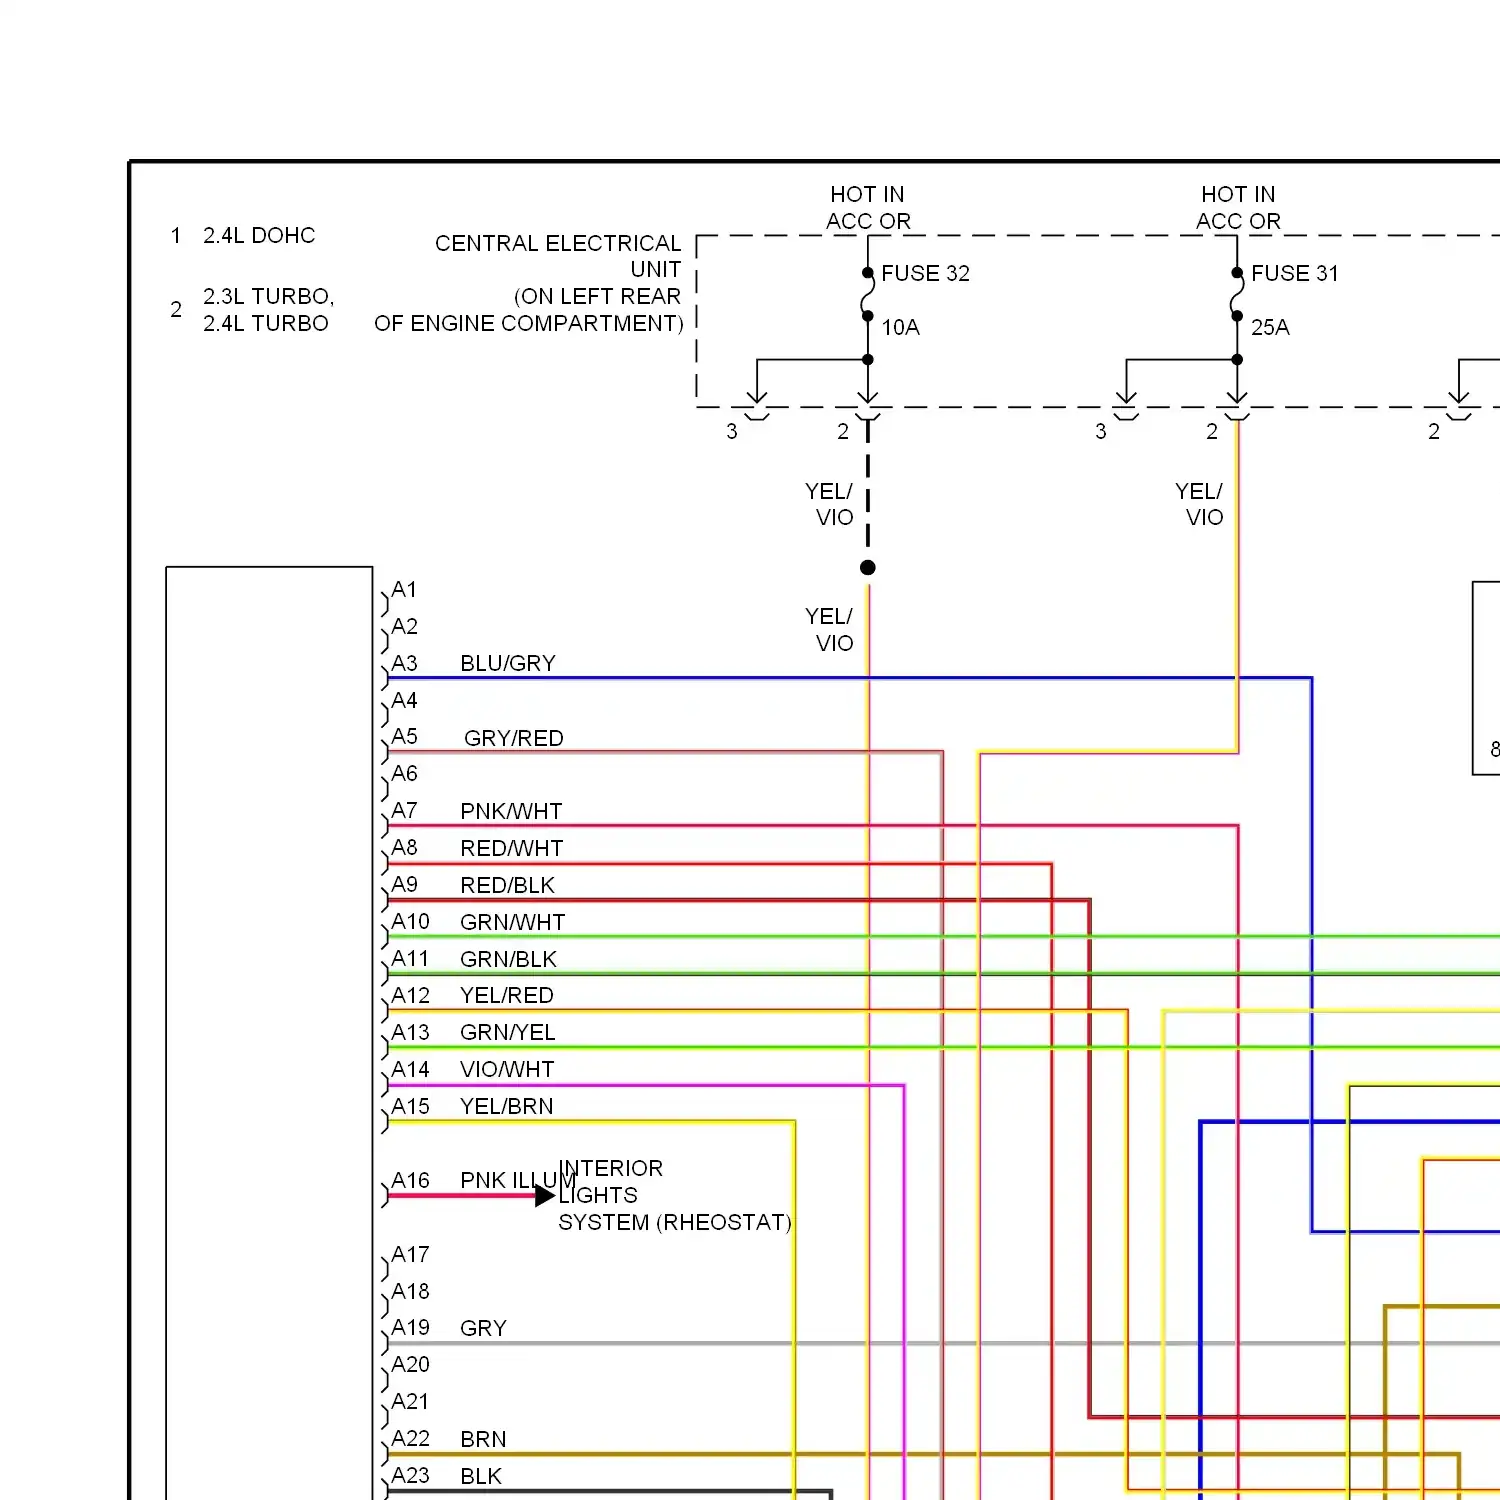
Task: Click connector pin A6 label
Action: coord(404,773)
